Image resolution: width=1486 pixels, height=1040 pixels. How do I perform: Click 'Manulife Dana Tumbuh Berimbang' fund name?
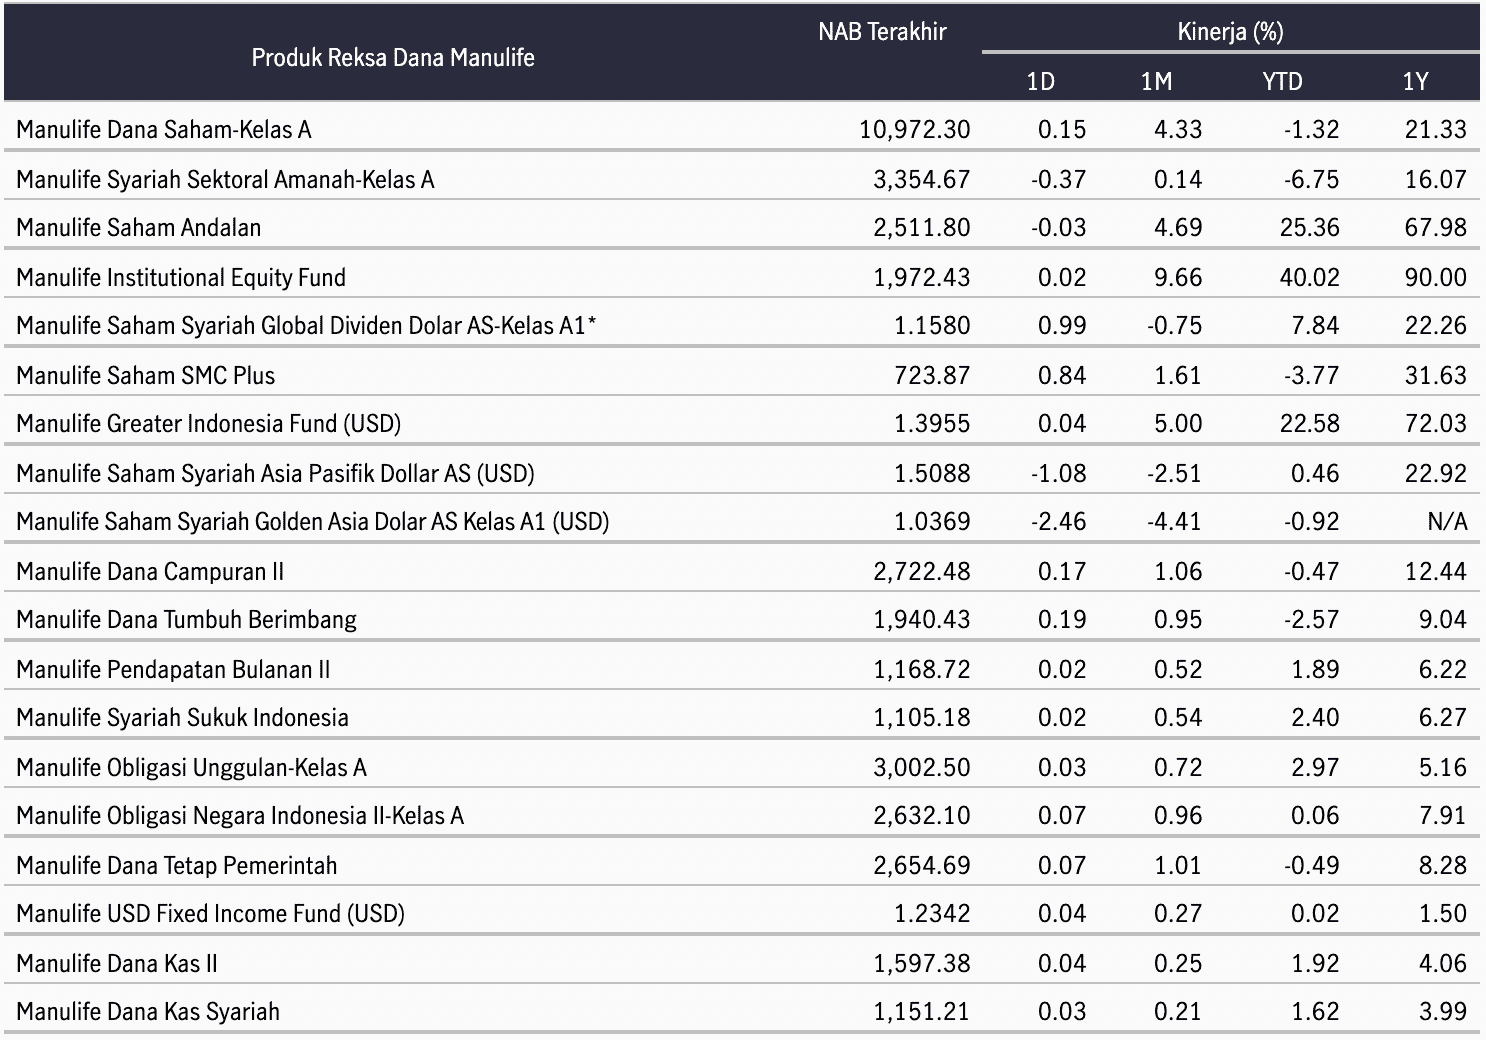pyautogui.click(x=186, y=619)
